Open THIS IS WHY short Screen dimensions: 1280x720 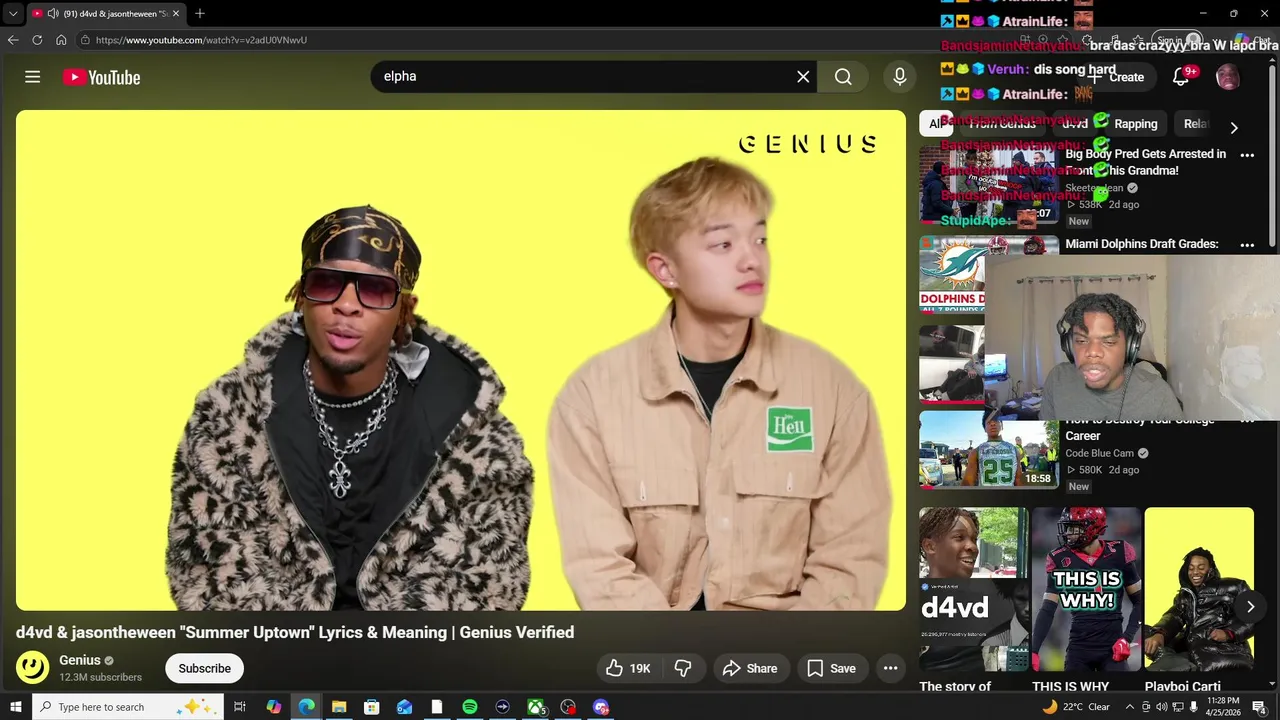coord(1086,589)
